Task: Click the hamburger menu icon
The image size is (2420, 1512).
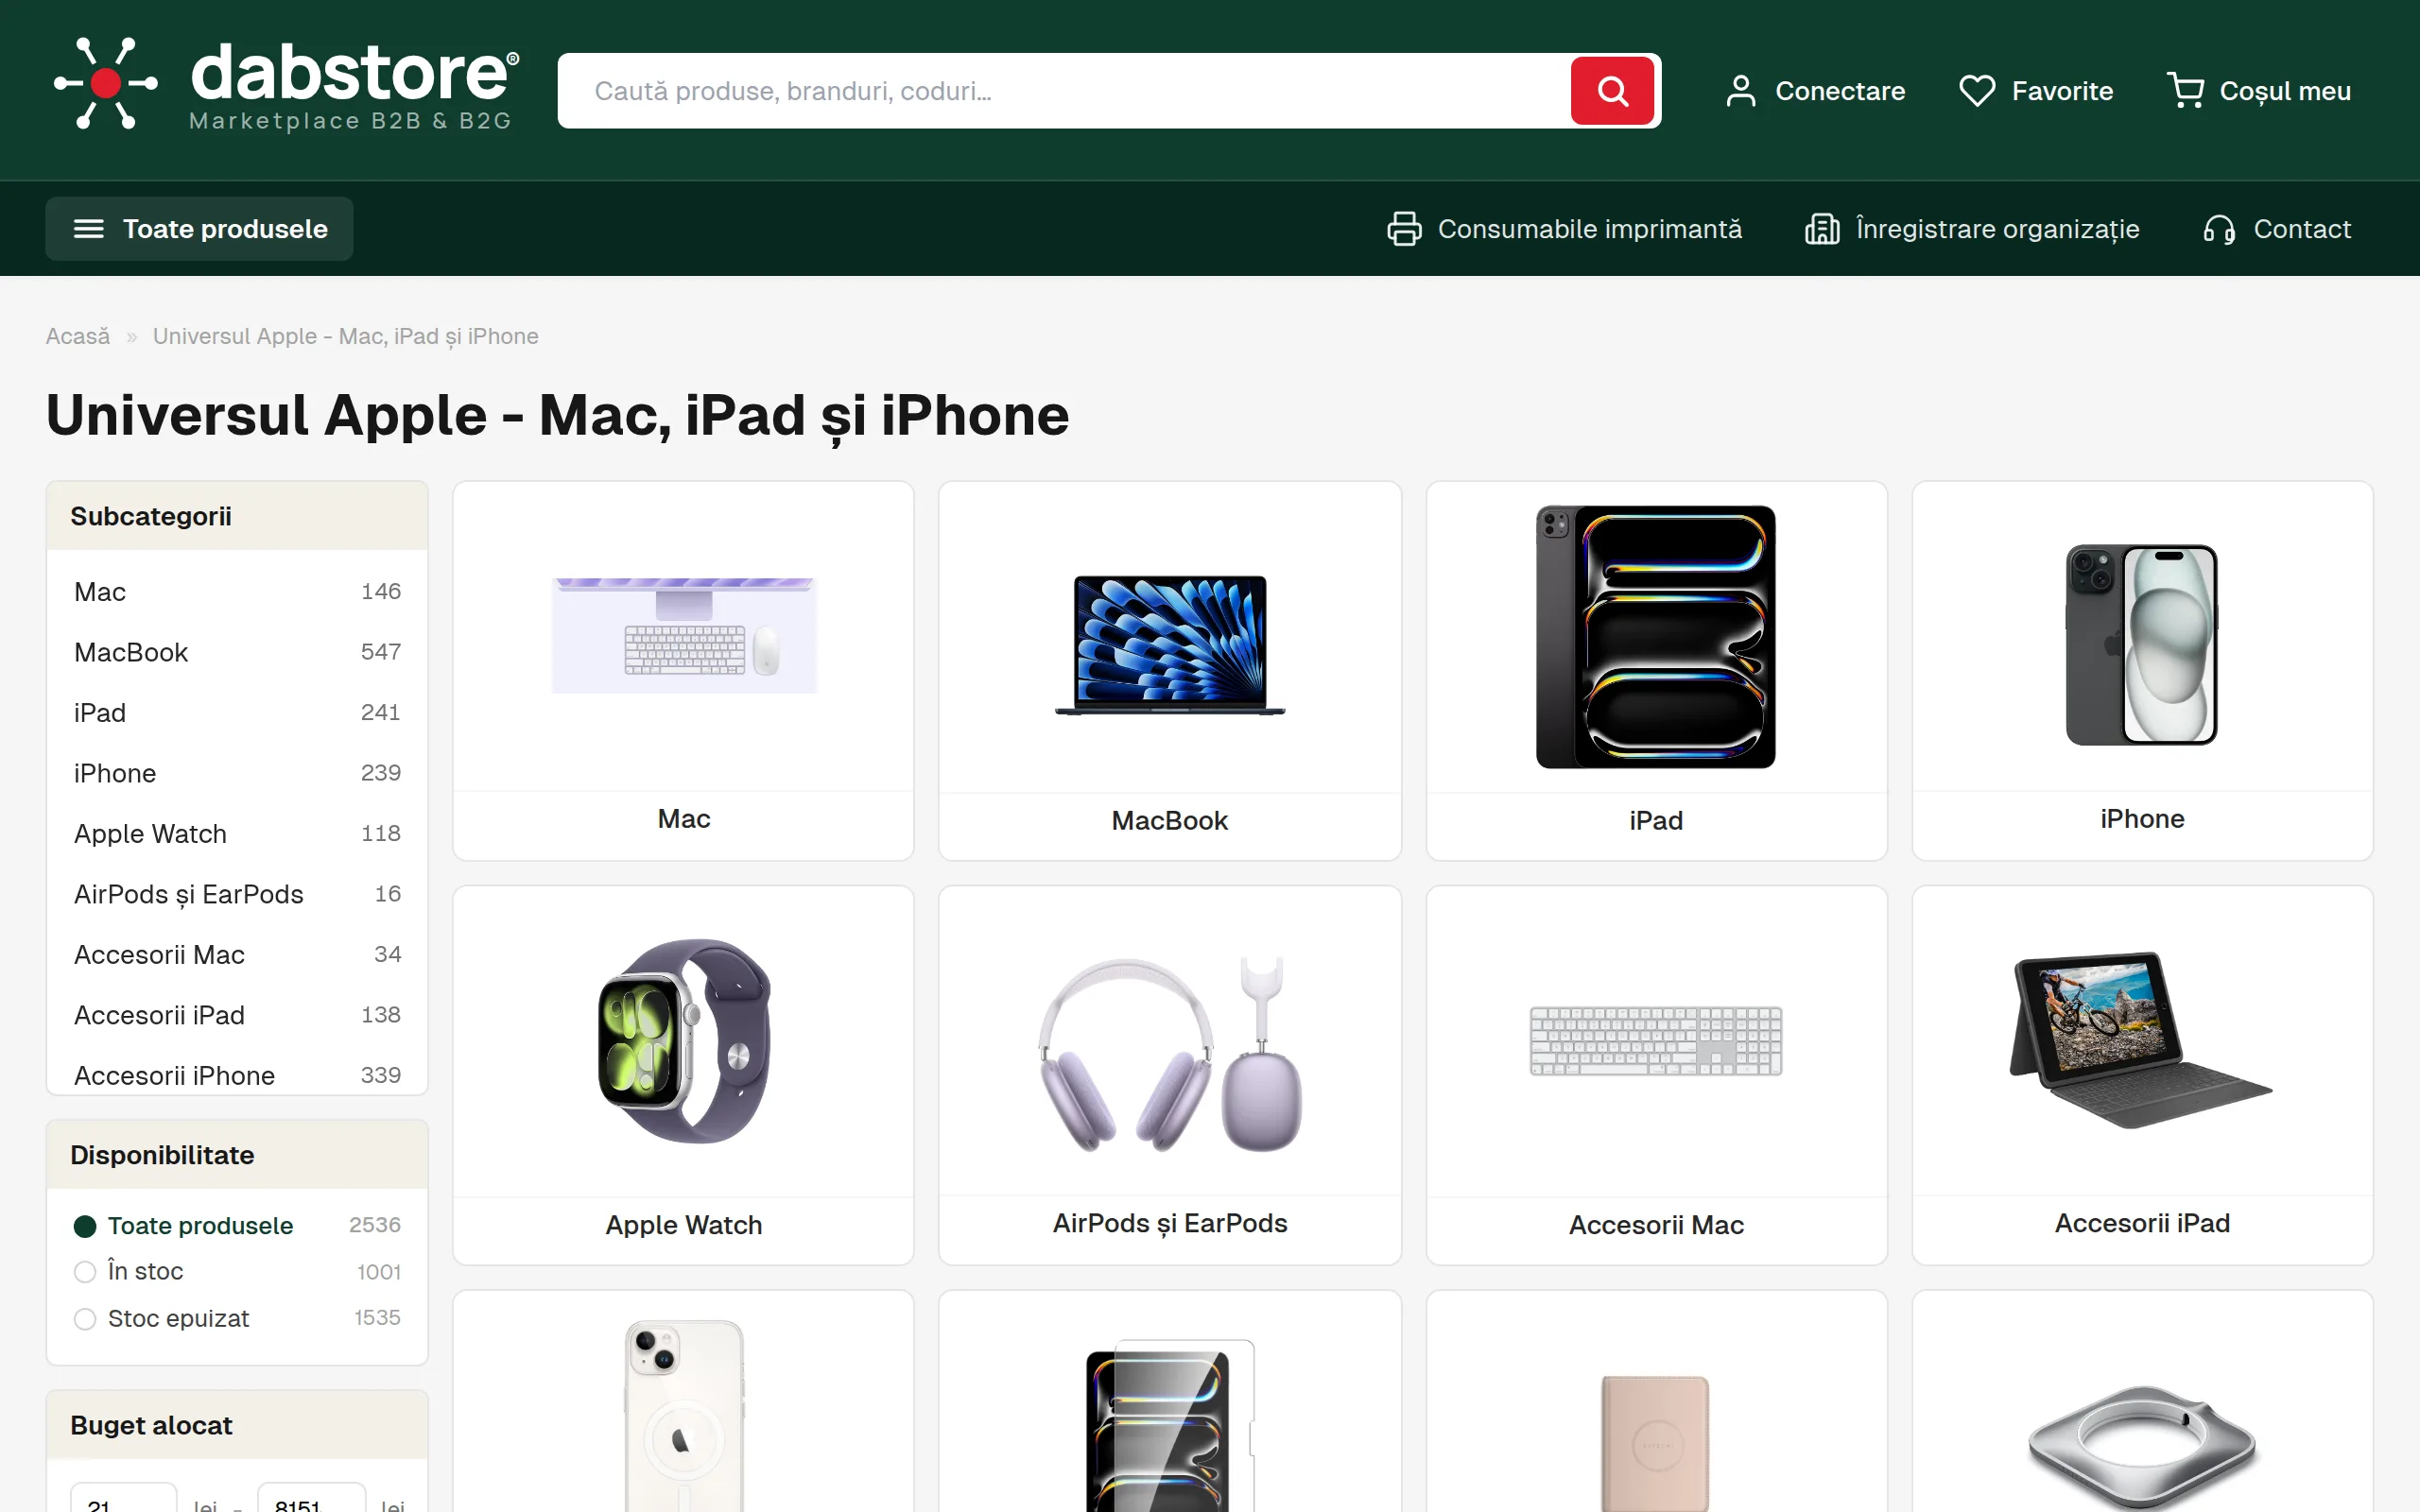Action: point(89,229)
